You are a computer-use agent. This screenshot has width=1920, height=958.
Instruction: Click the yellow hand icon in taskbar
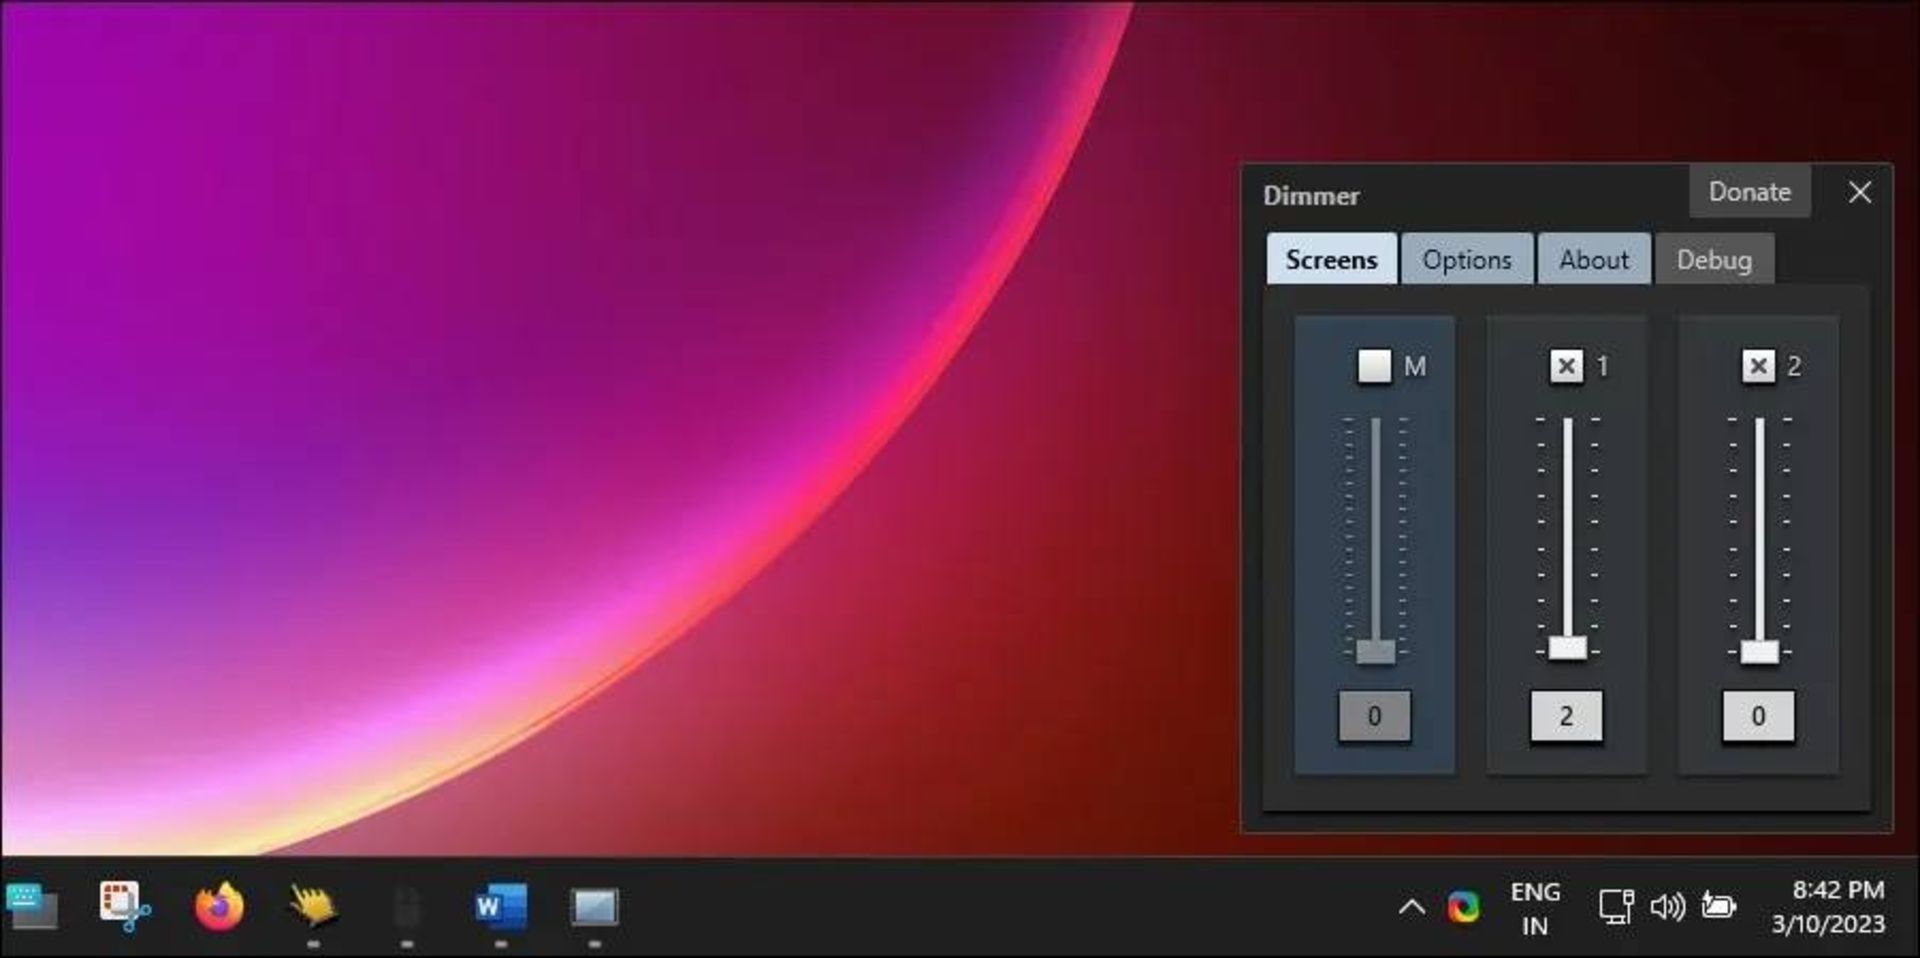(313, 906)
